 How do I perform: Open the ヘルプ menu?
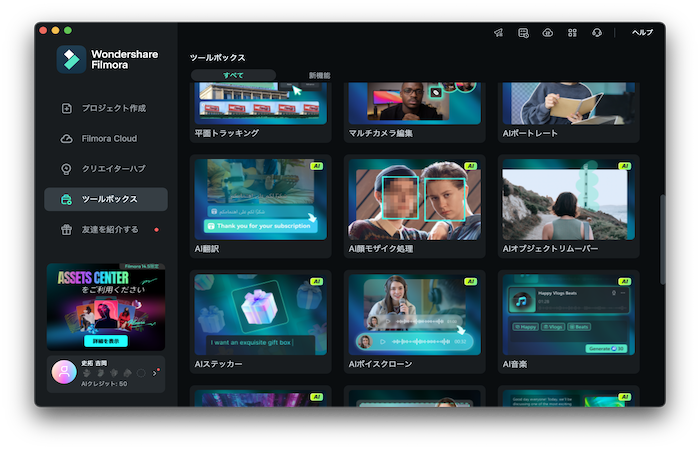[x=642, y=33]
